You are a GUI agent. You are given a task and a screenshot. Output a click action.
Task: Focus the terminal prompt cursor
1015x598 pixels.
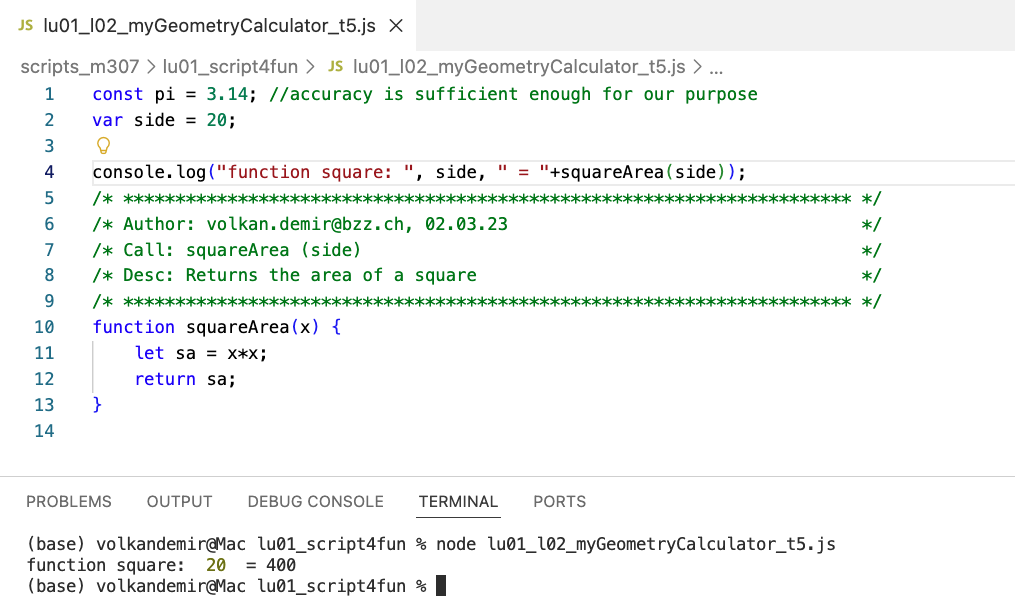[x=440, y=585]
